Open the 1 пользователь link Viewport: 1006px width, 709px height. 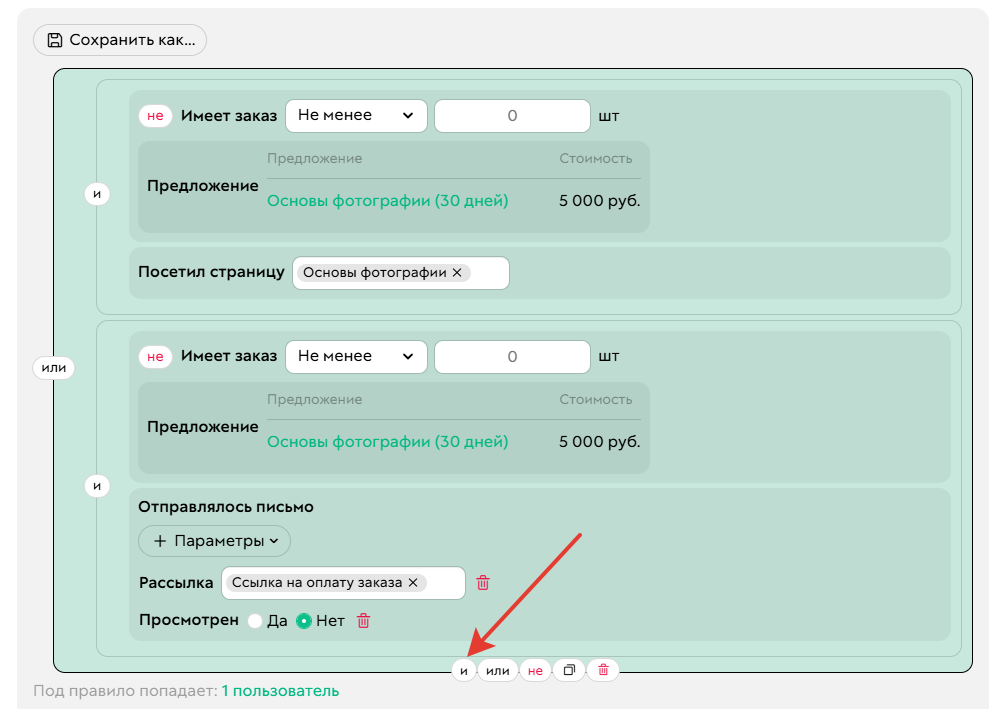[280, 691]
